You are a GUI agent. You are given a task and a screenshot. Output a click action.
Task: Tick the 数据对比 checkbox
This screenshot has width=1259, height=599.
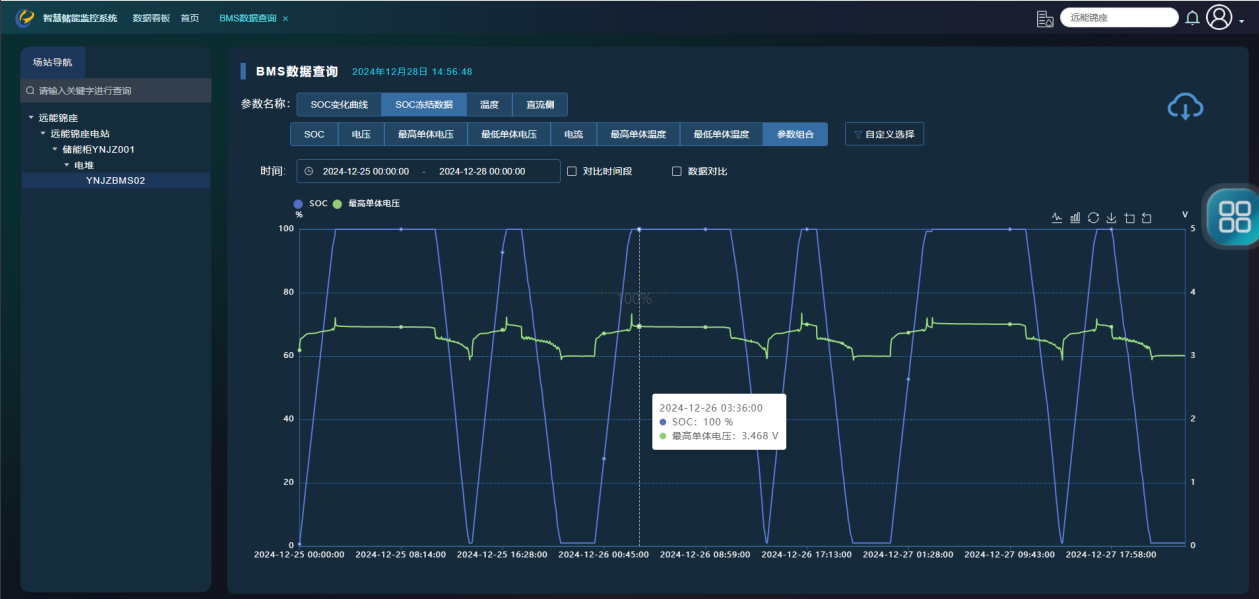(x=677, y=171)
